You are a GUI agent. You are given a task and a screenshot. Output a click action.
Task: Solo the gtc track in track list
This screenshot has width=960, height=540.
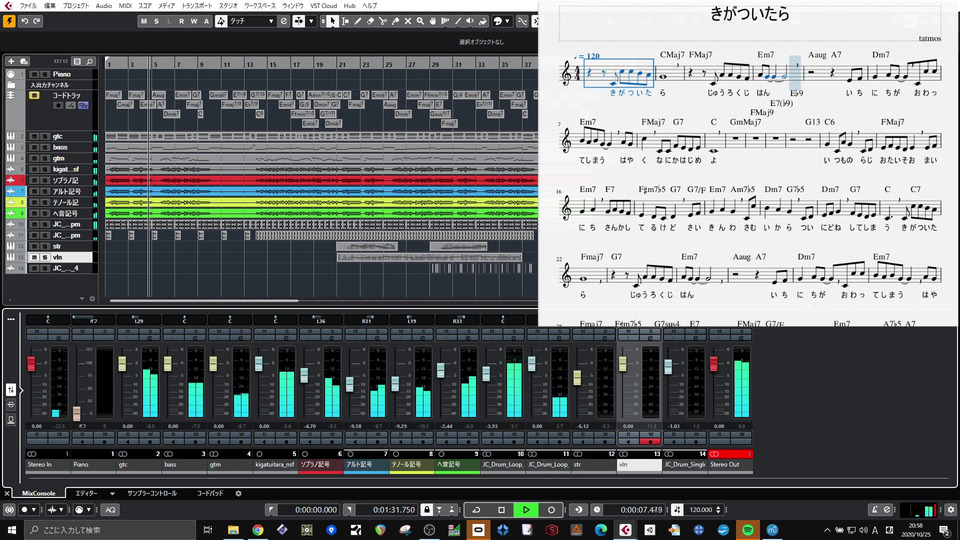pyautogui.click(x=44, y=137)
